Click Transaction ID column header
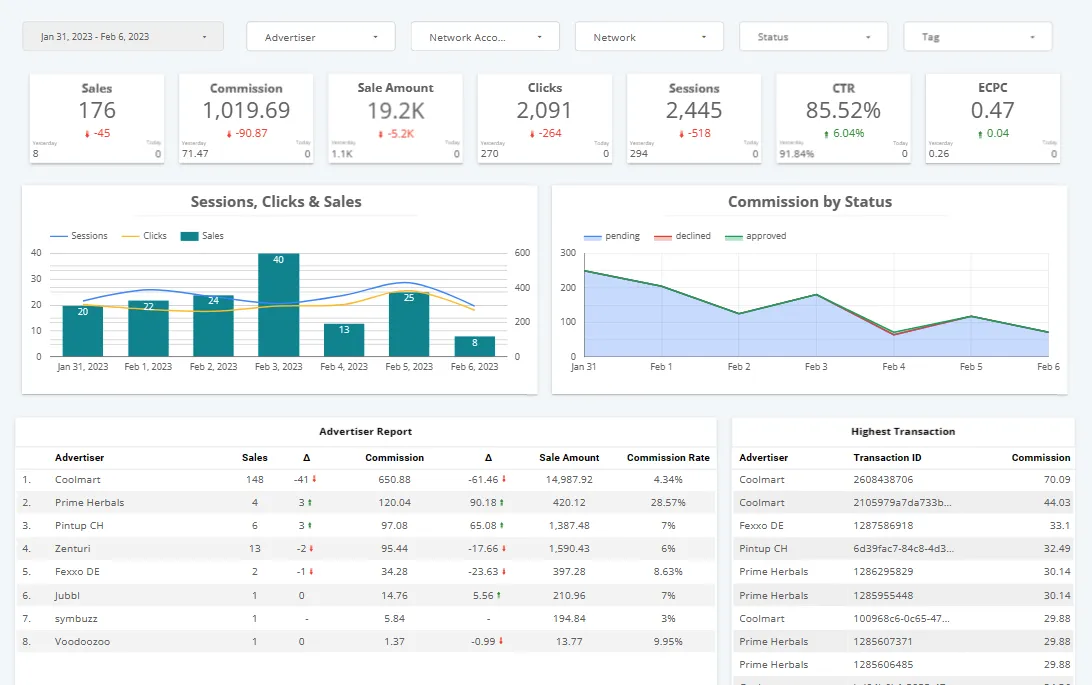Screen dimensions: 1092x685 pyautogui.click(x=887, y=457)
